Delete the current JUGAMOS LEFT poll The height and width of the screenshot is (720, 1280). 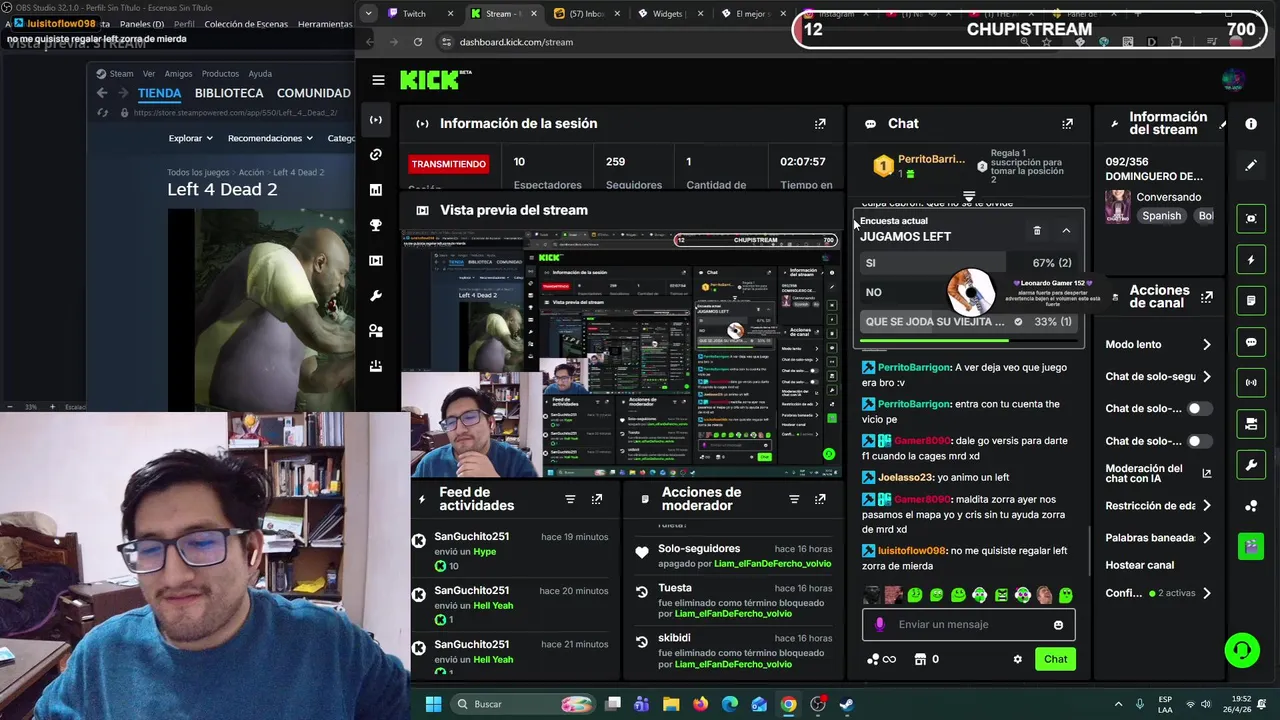(1037, 231)
